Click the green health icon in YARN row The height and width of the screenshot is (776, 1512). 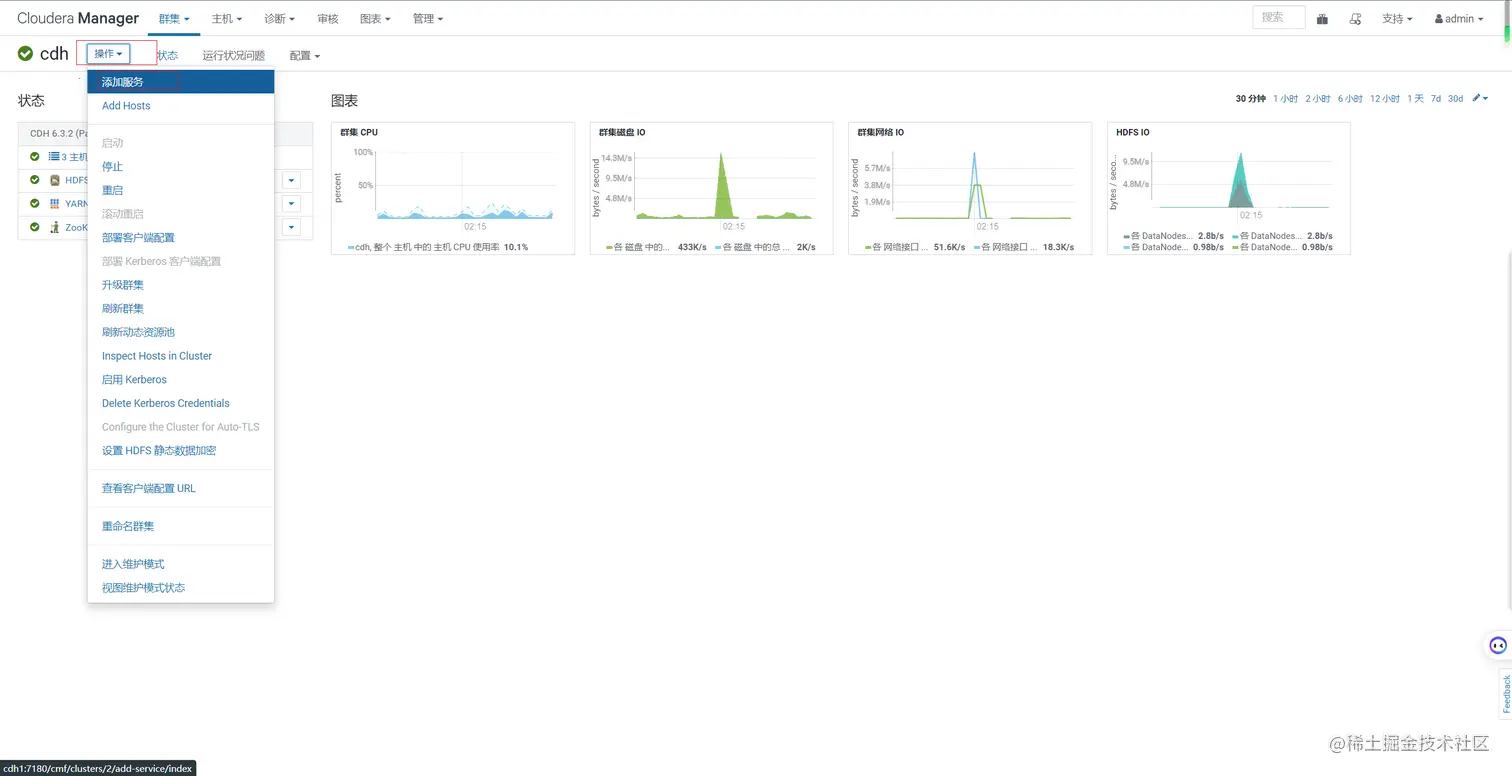tap(35, 203)
